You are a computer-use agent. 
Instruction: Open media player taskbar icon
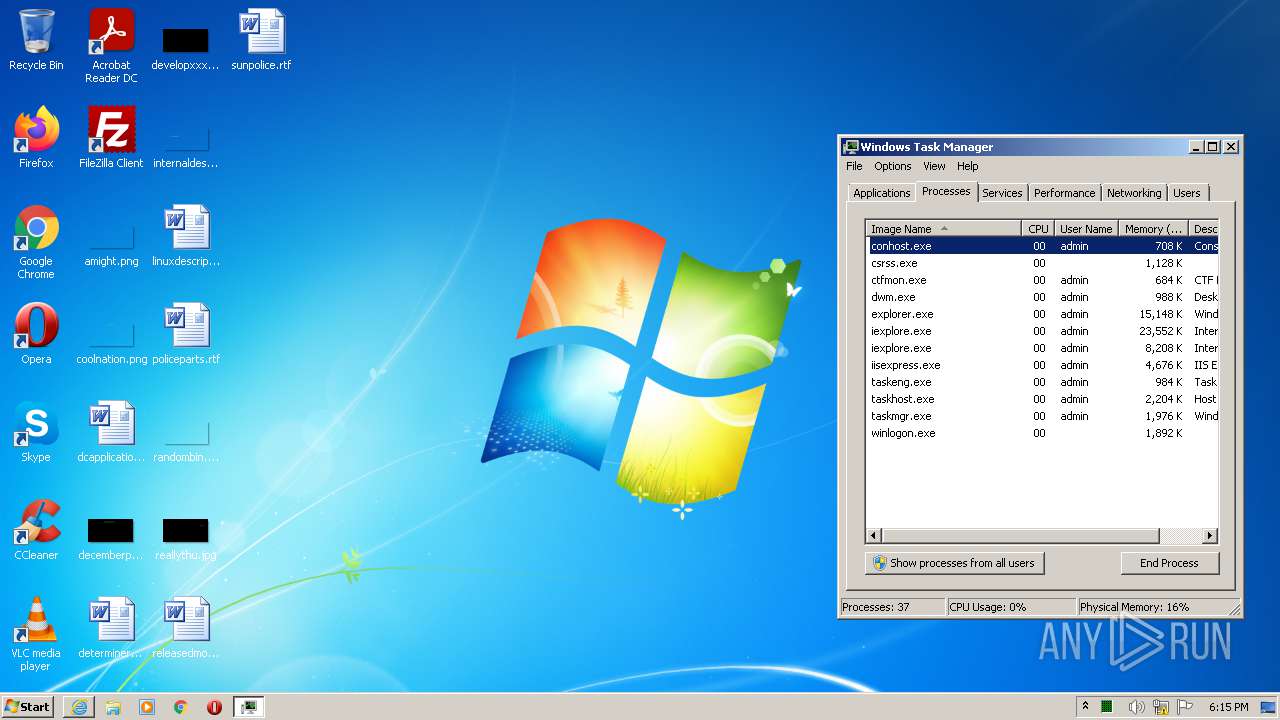tap(147, 706)
